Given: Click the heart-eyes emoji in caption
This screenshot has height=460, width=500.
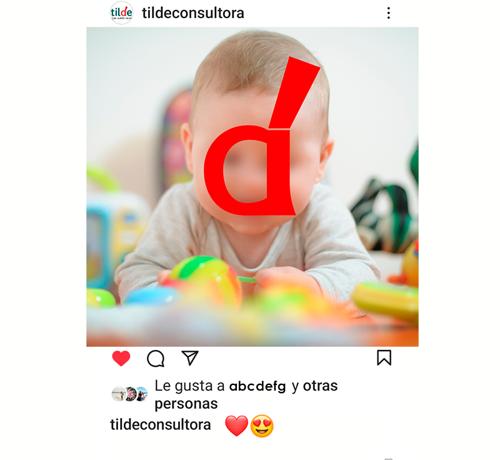Looking at the screenshot, I should [x=262, y=426].
